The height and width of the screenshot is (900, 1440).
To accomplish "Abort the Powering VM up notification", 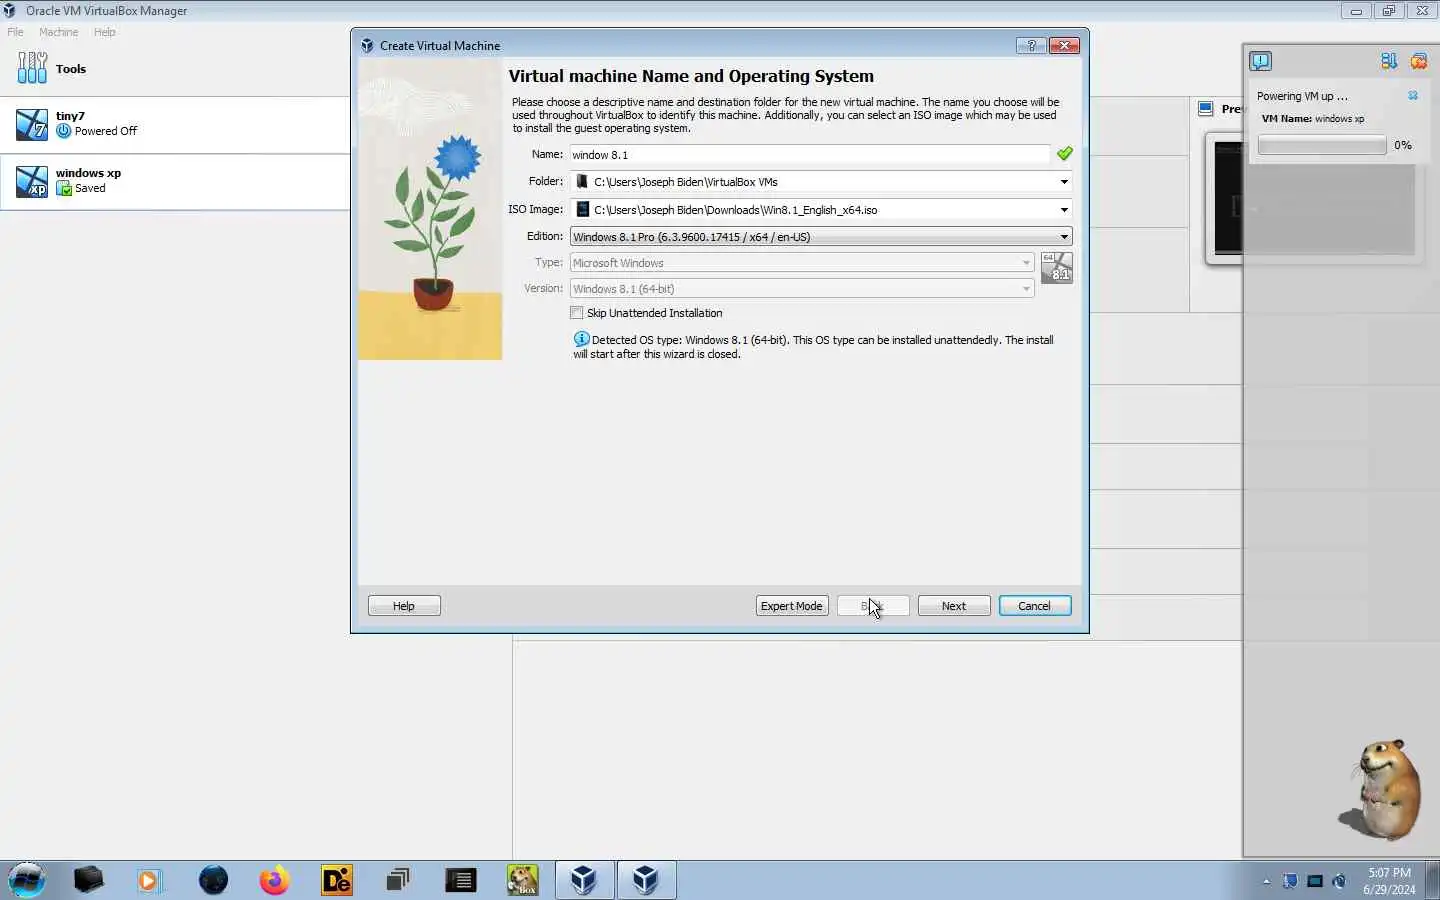I will pos(1413,96).
